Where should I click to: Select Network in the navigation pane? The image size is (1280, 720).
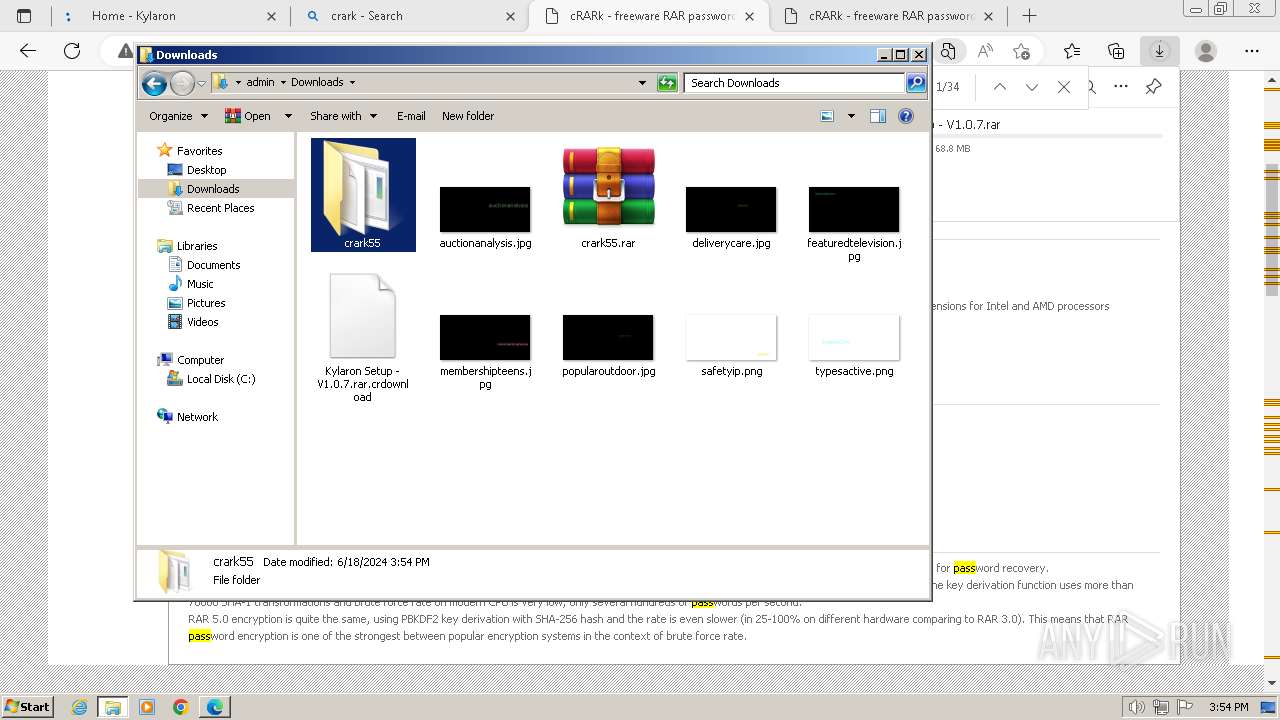coord(197,417)
